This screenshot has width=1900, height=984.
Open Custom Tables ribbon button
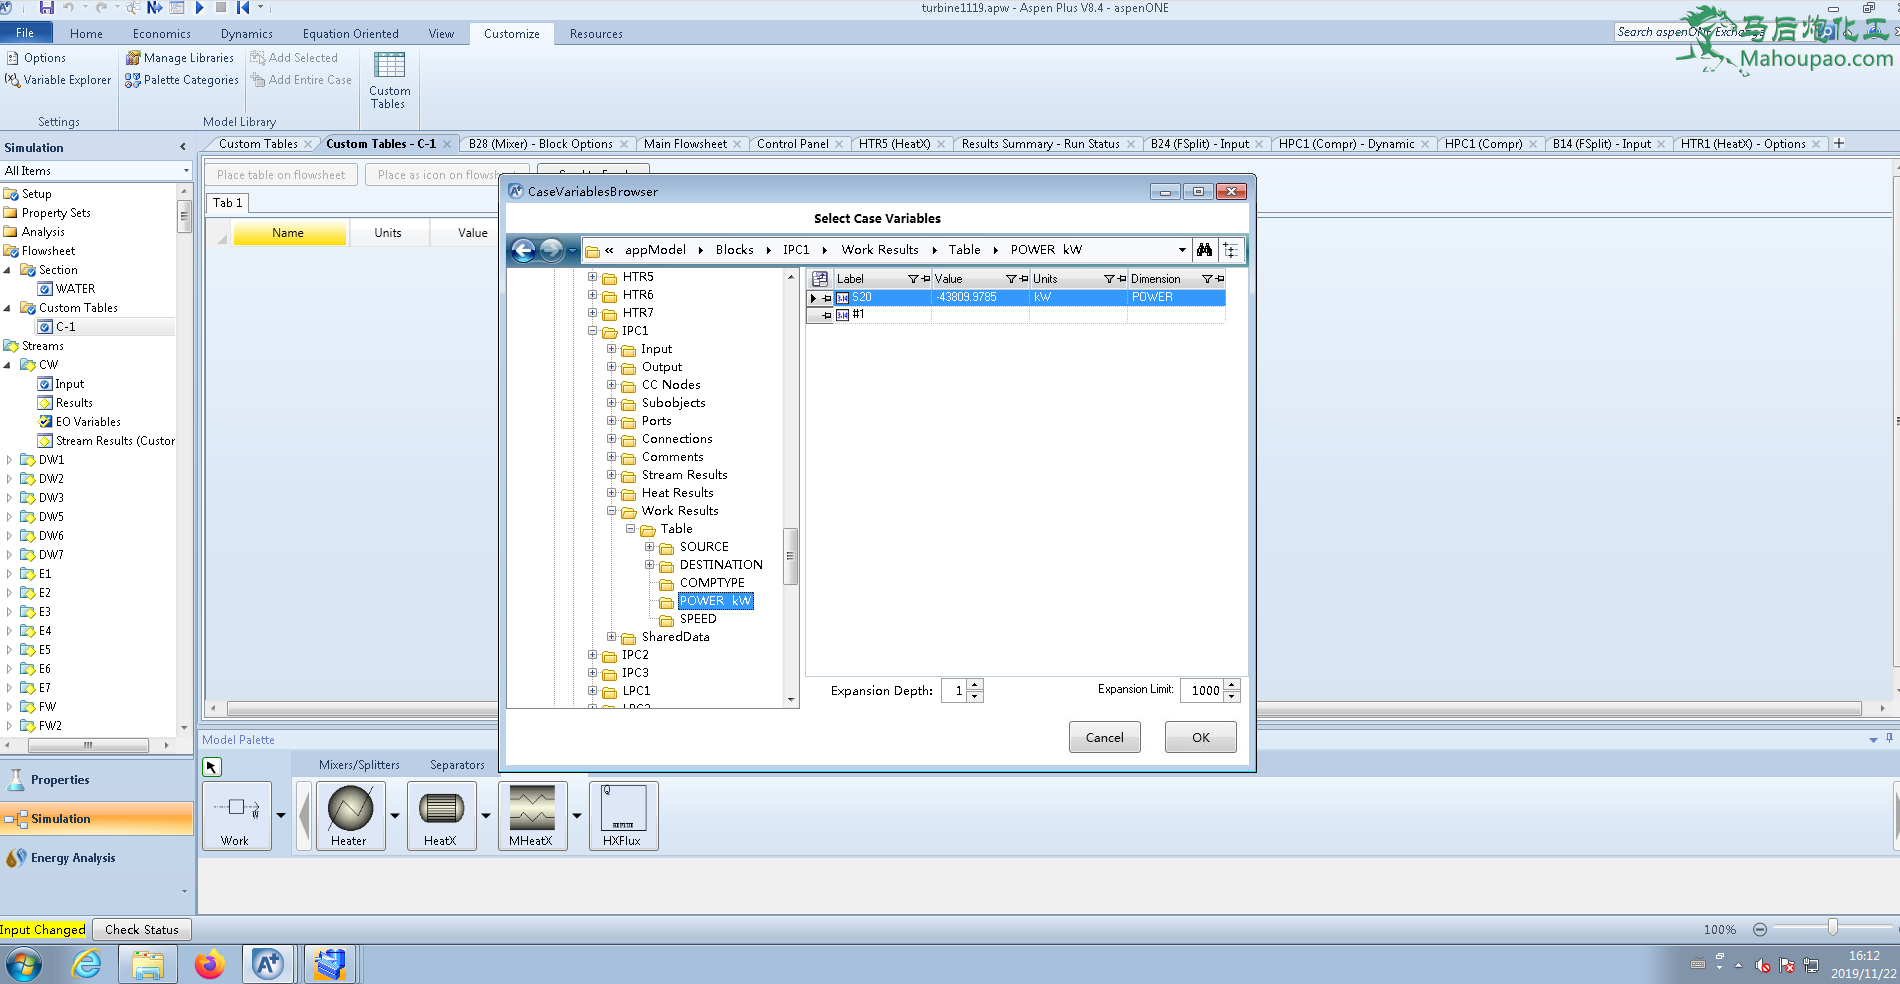click(389, 80)
